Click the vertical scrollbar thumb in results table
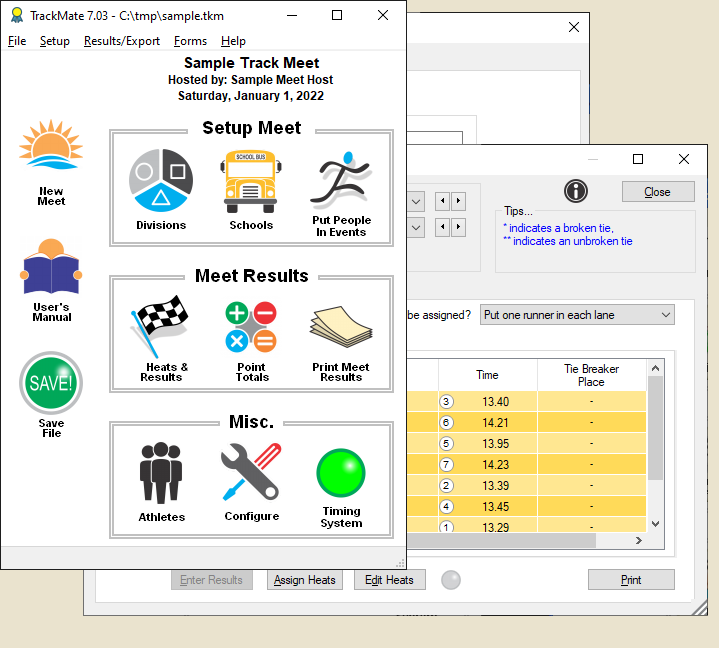Viewport: 719px width, 648px height. click(655, 428)
